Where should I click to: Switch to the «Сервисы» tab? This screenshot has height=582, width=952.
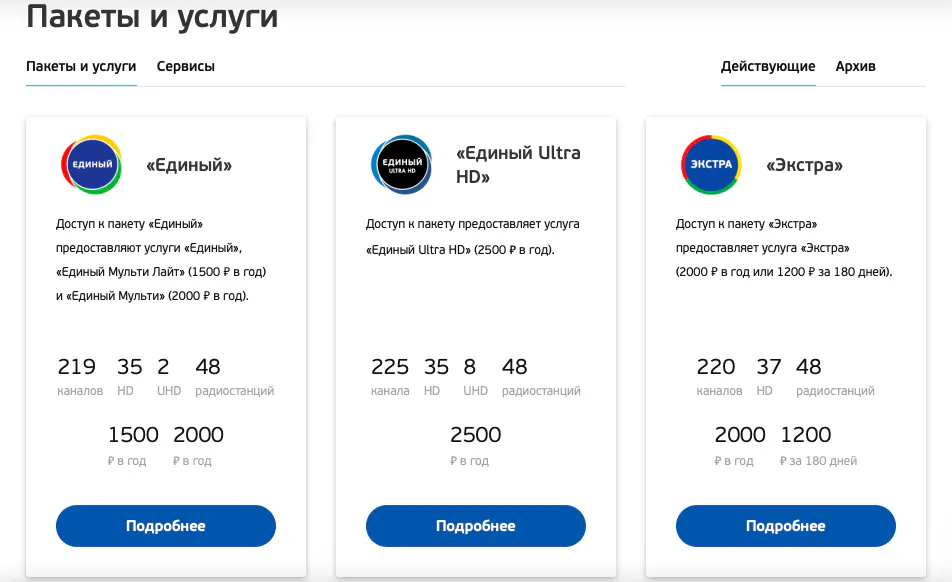186,67
